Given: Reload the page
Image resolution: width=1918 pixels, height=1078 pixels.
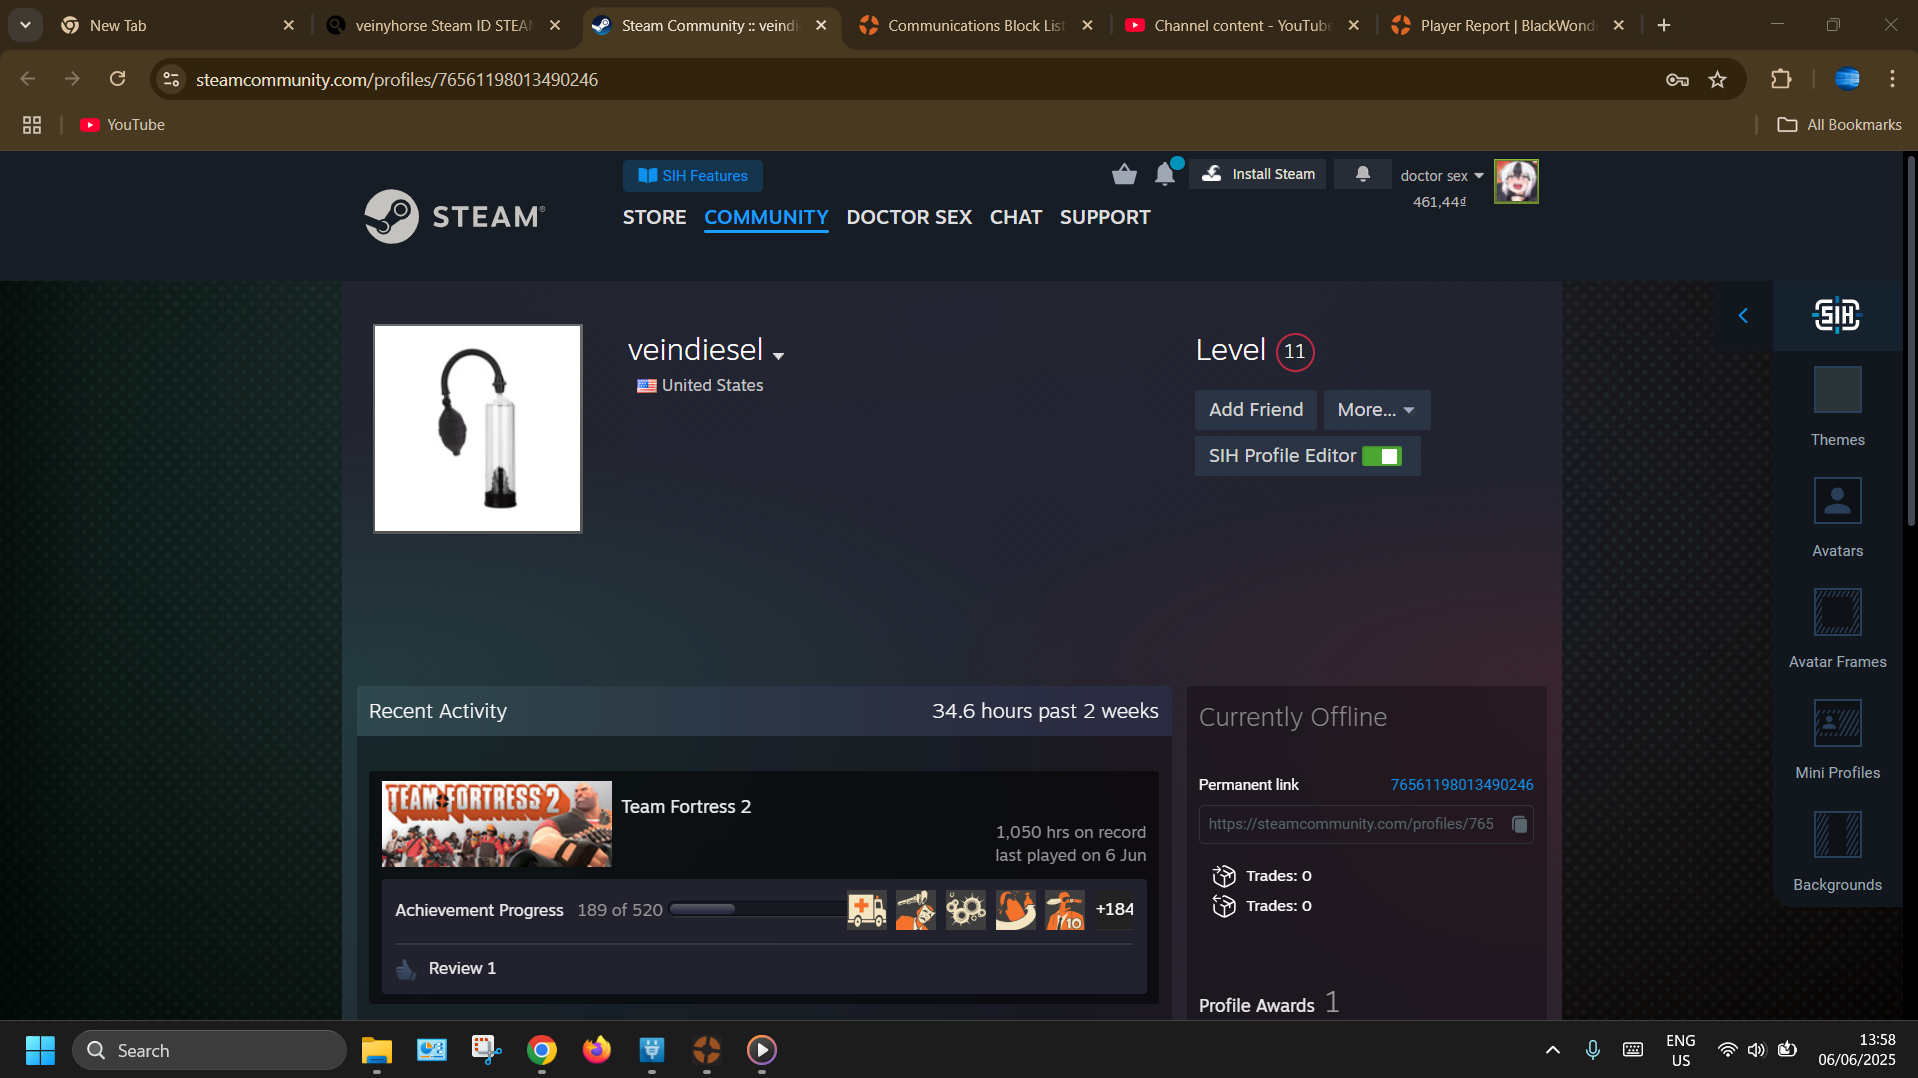Looking at the screenshot, I should [118, 79].
